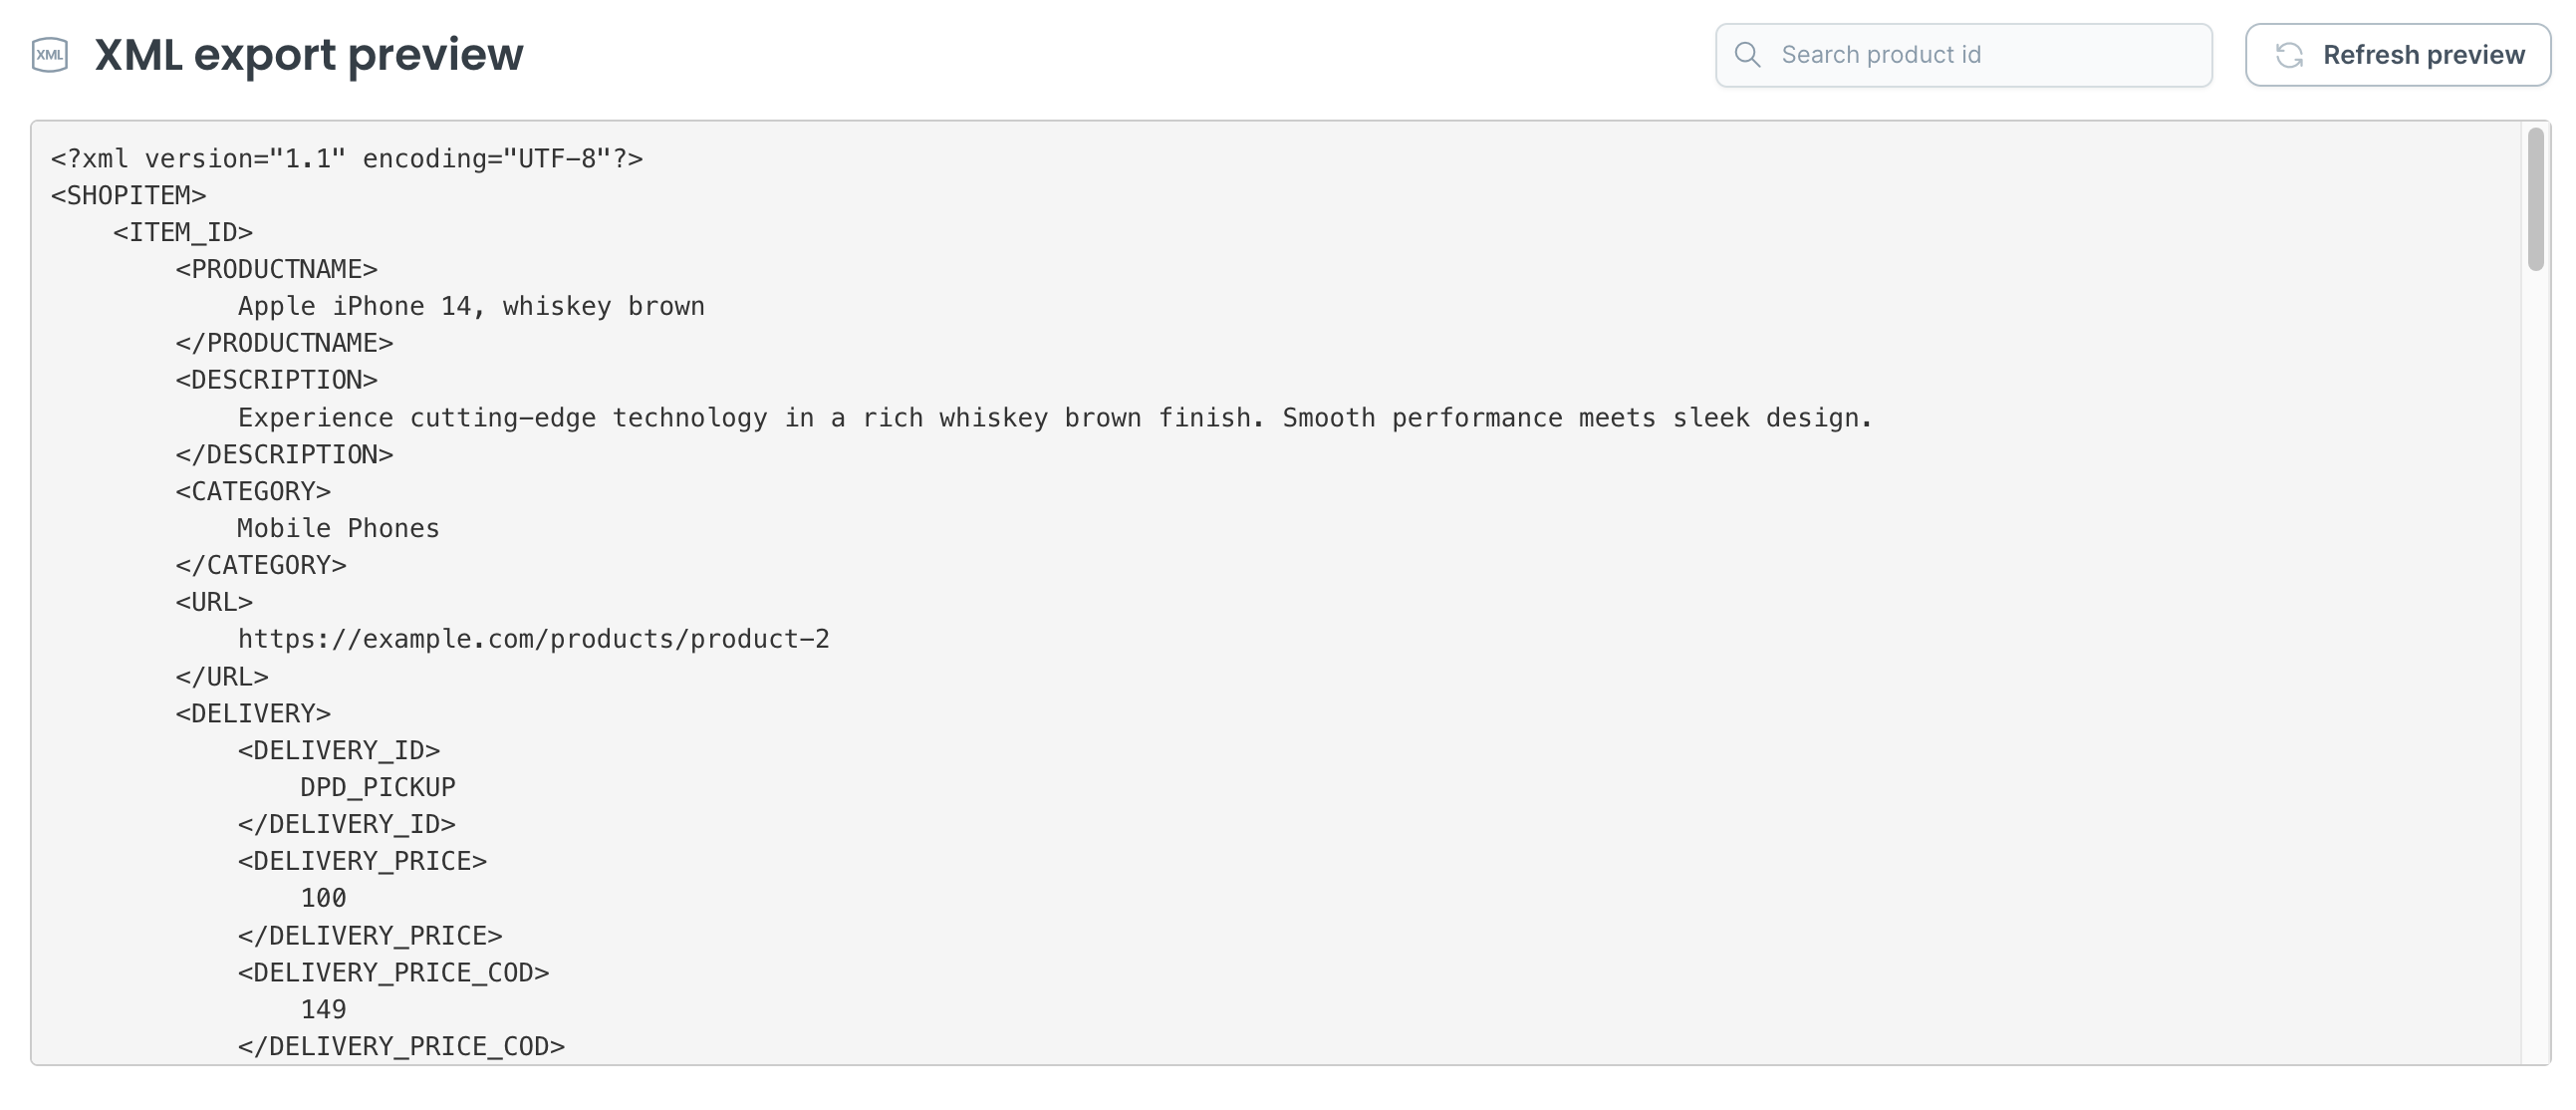Screen dimensions: 2576x1110
Task: Click the Refresh preview button
Action: pos(2397,55)
